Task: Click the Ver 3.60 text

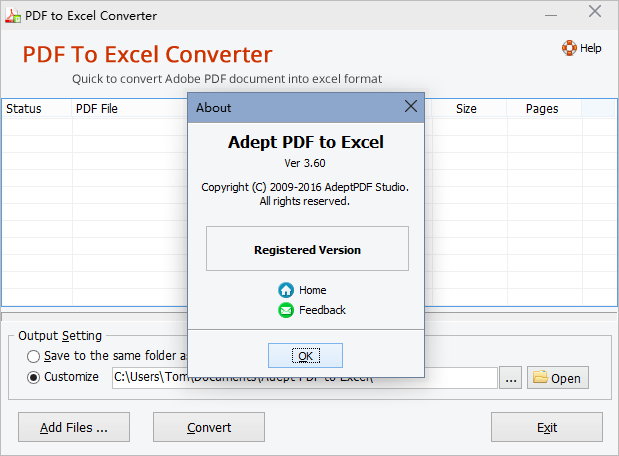Action: (305, 163)
